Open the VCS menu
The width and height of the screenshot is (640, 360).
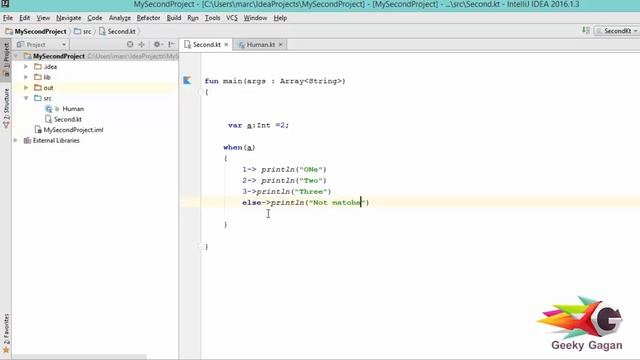[232, 18]
